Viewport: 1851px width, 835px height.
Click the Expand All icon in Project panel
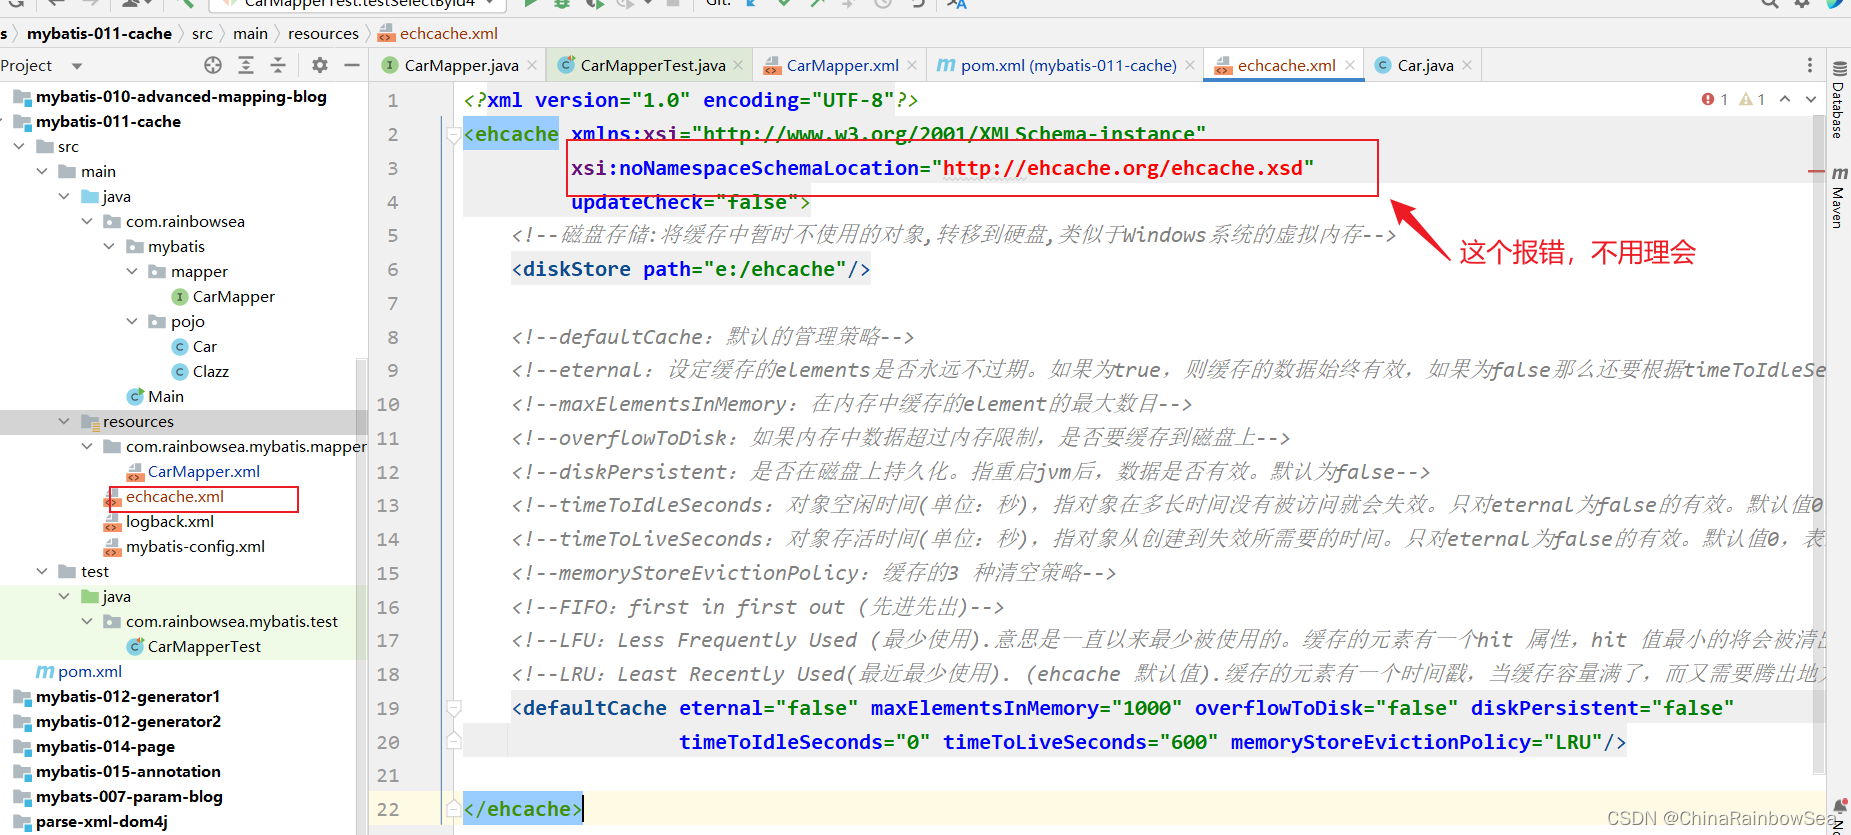pyautogui.click(x=246, y=65)
